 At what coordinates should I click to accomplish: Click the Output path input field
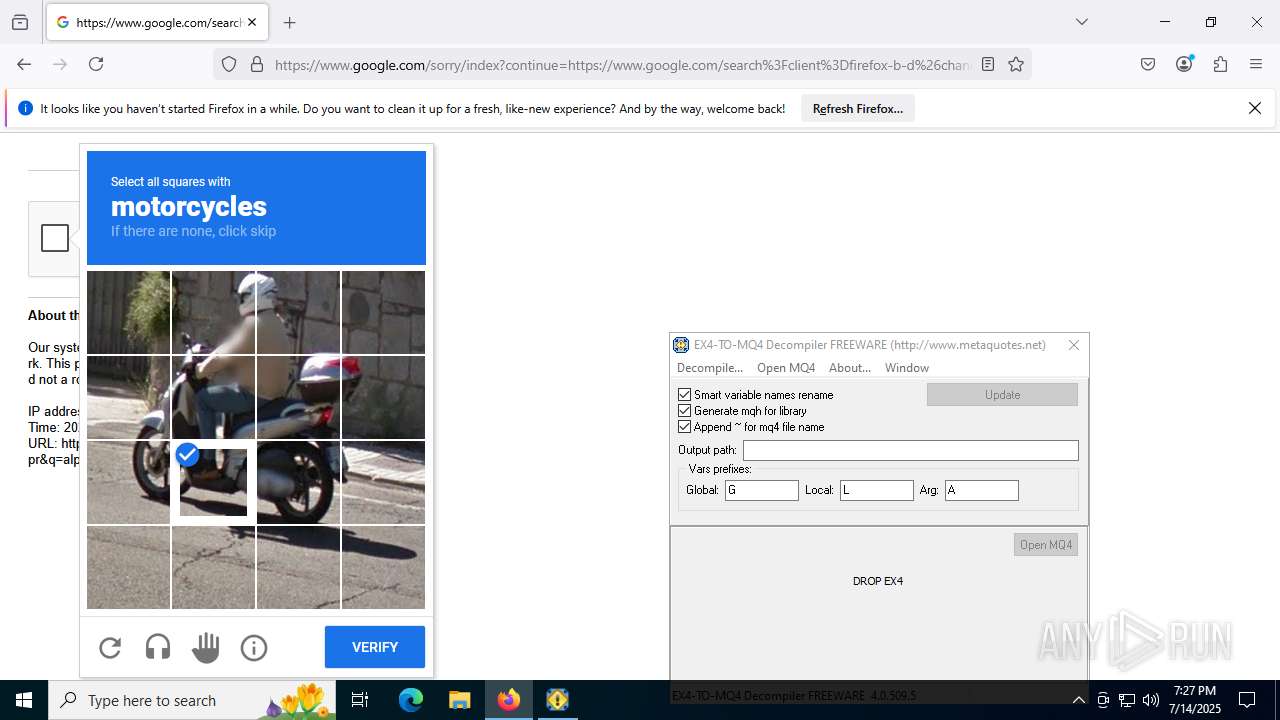911,451
